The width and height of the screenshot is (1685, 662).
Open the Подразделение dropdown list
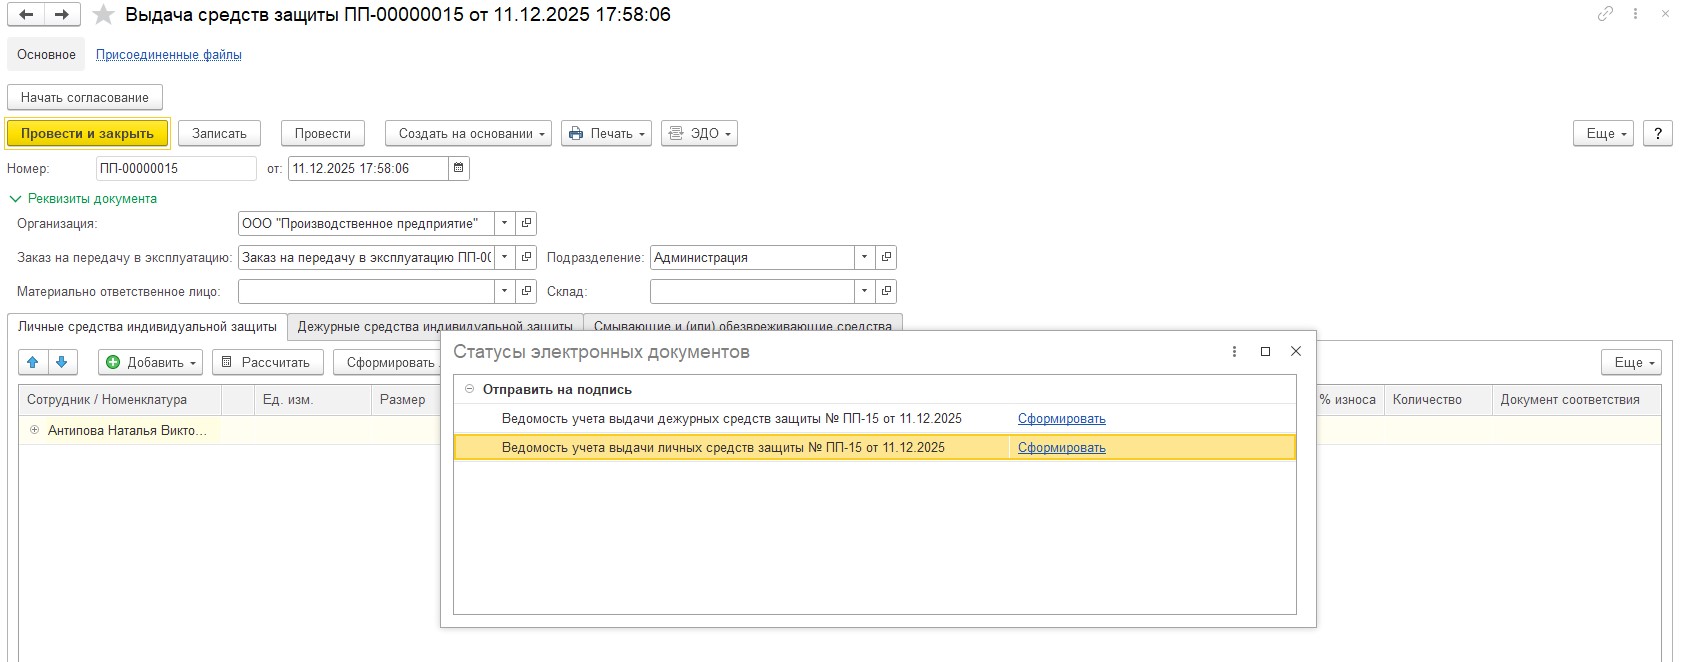[864, 257]
